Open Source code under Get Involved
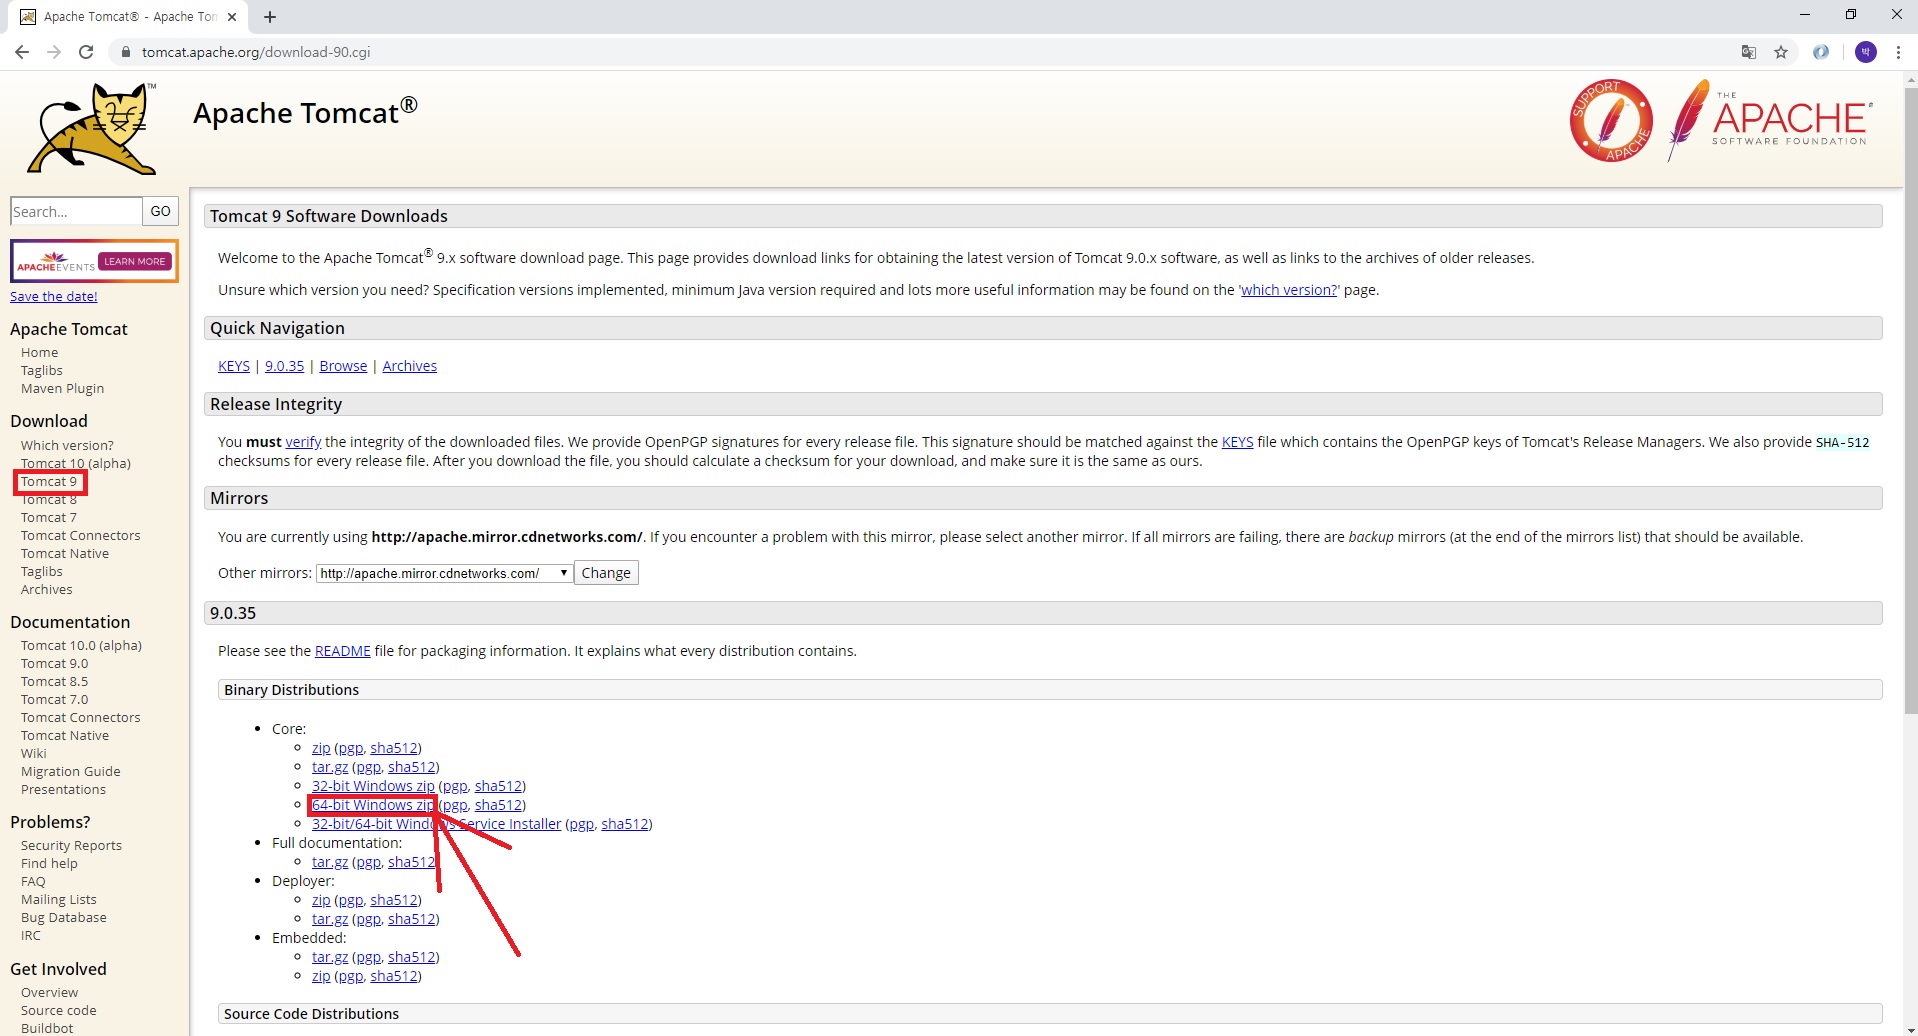The image size is (1918, 1036). [x=59, y=1011]
